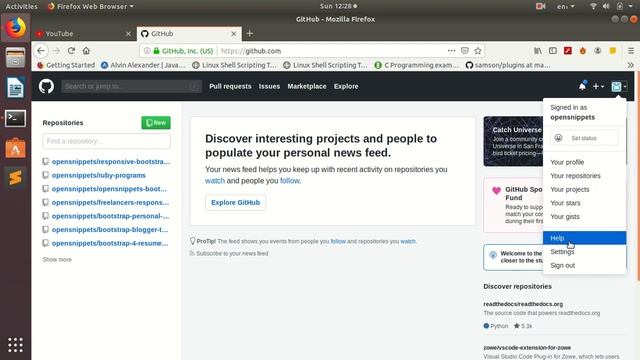Click the yellow extension icon in toolbar
Viewport: 640px width, 360px height.
pyautogui.click(x=613, y=51)
